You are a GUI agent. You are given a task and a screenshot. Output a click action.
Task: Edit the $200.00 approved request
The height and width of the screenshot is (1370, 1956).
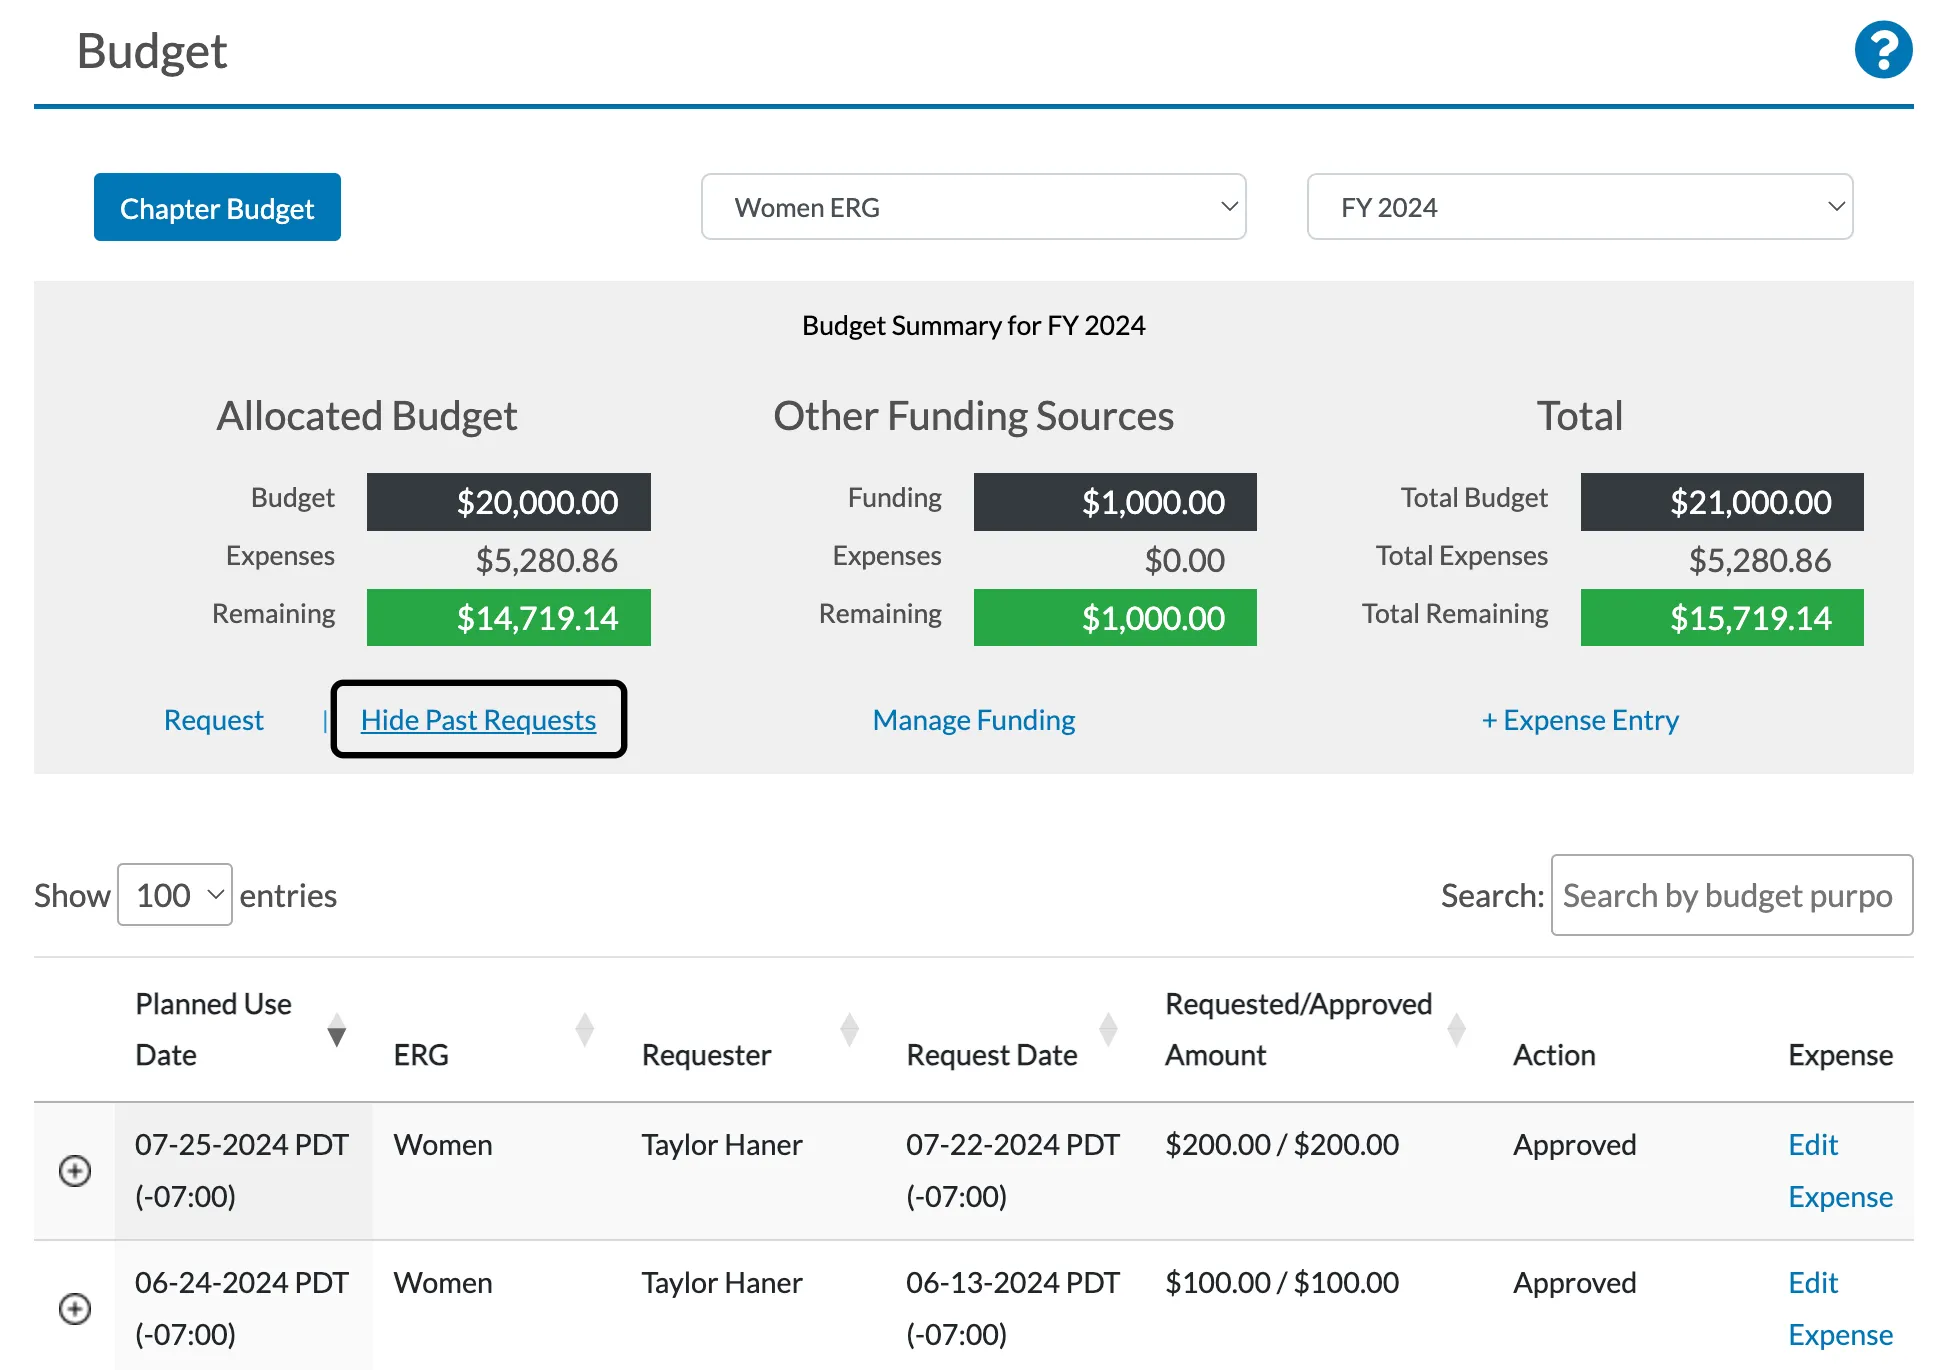(x=1813, y=1145)
